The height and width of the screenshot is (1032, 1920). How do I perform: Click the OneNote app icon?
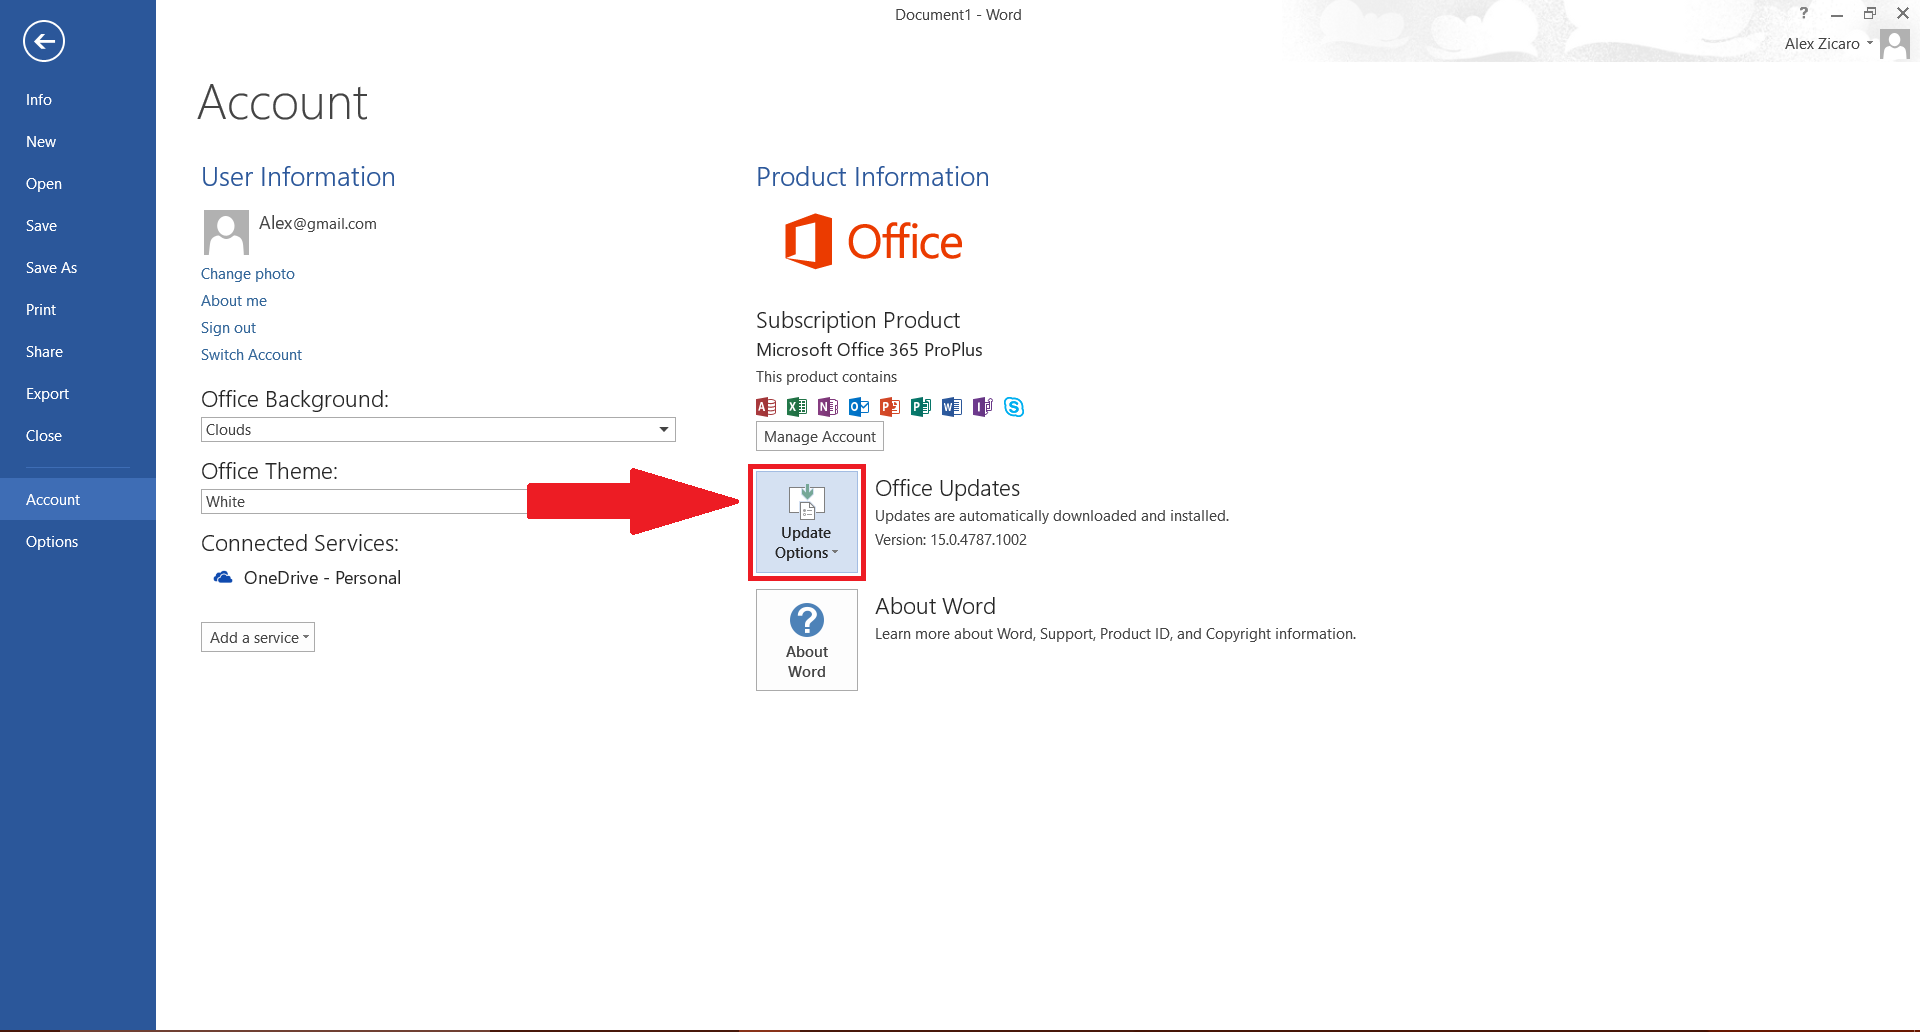828,407
